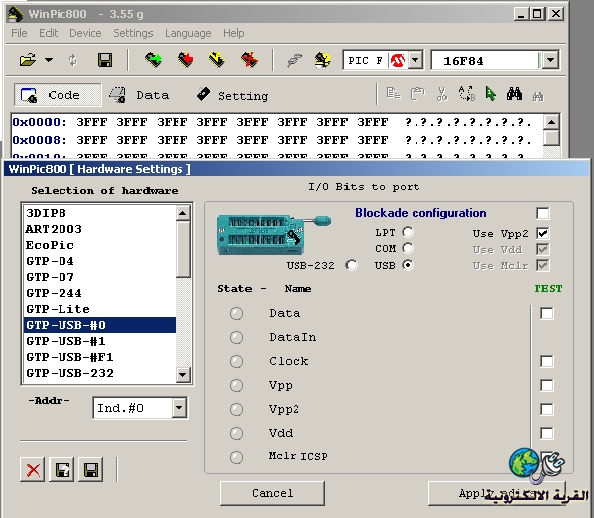
Task: Open the PIC F family dropdown
Action: (x=416, y=60)
